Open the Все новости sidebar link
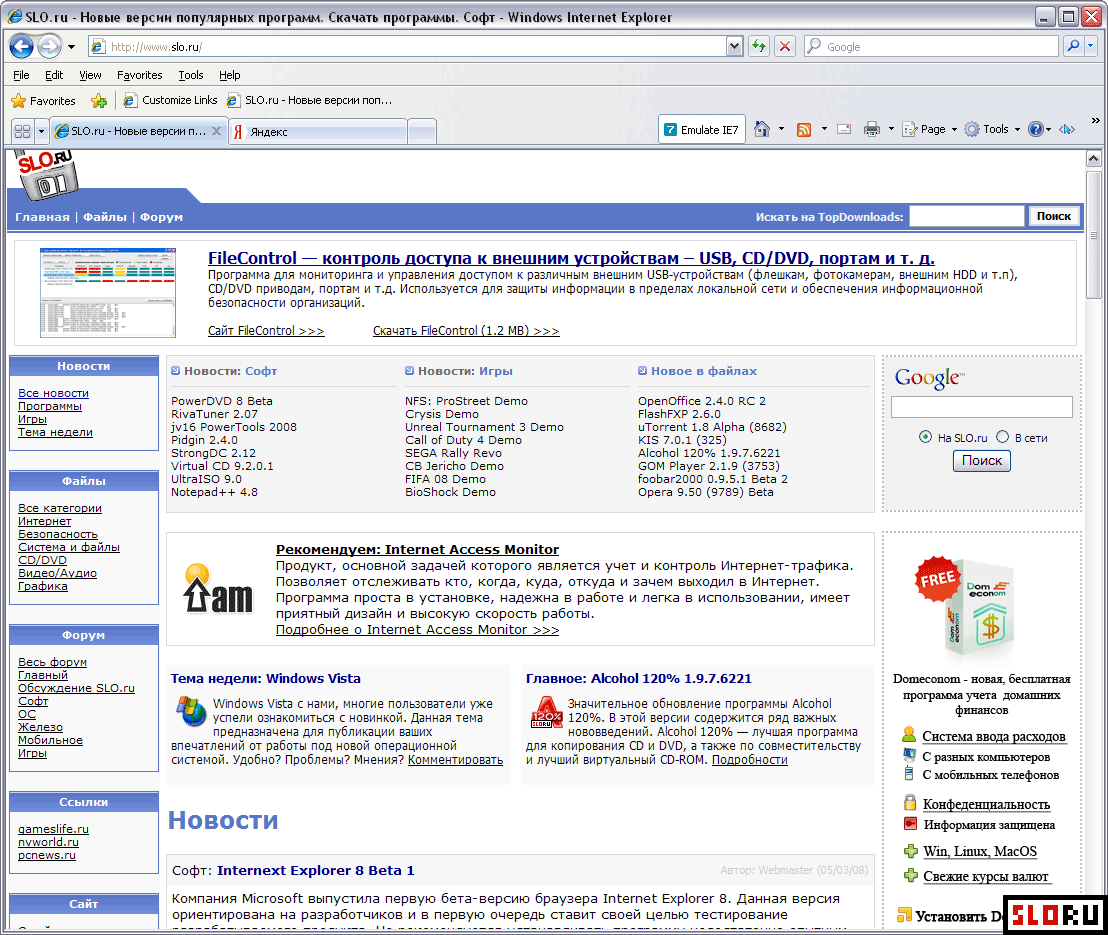The width and height of the screenshot is (1108, 935). click(x=54, y=393)
